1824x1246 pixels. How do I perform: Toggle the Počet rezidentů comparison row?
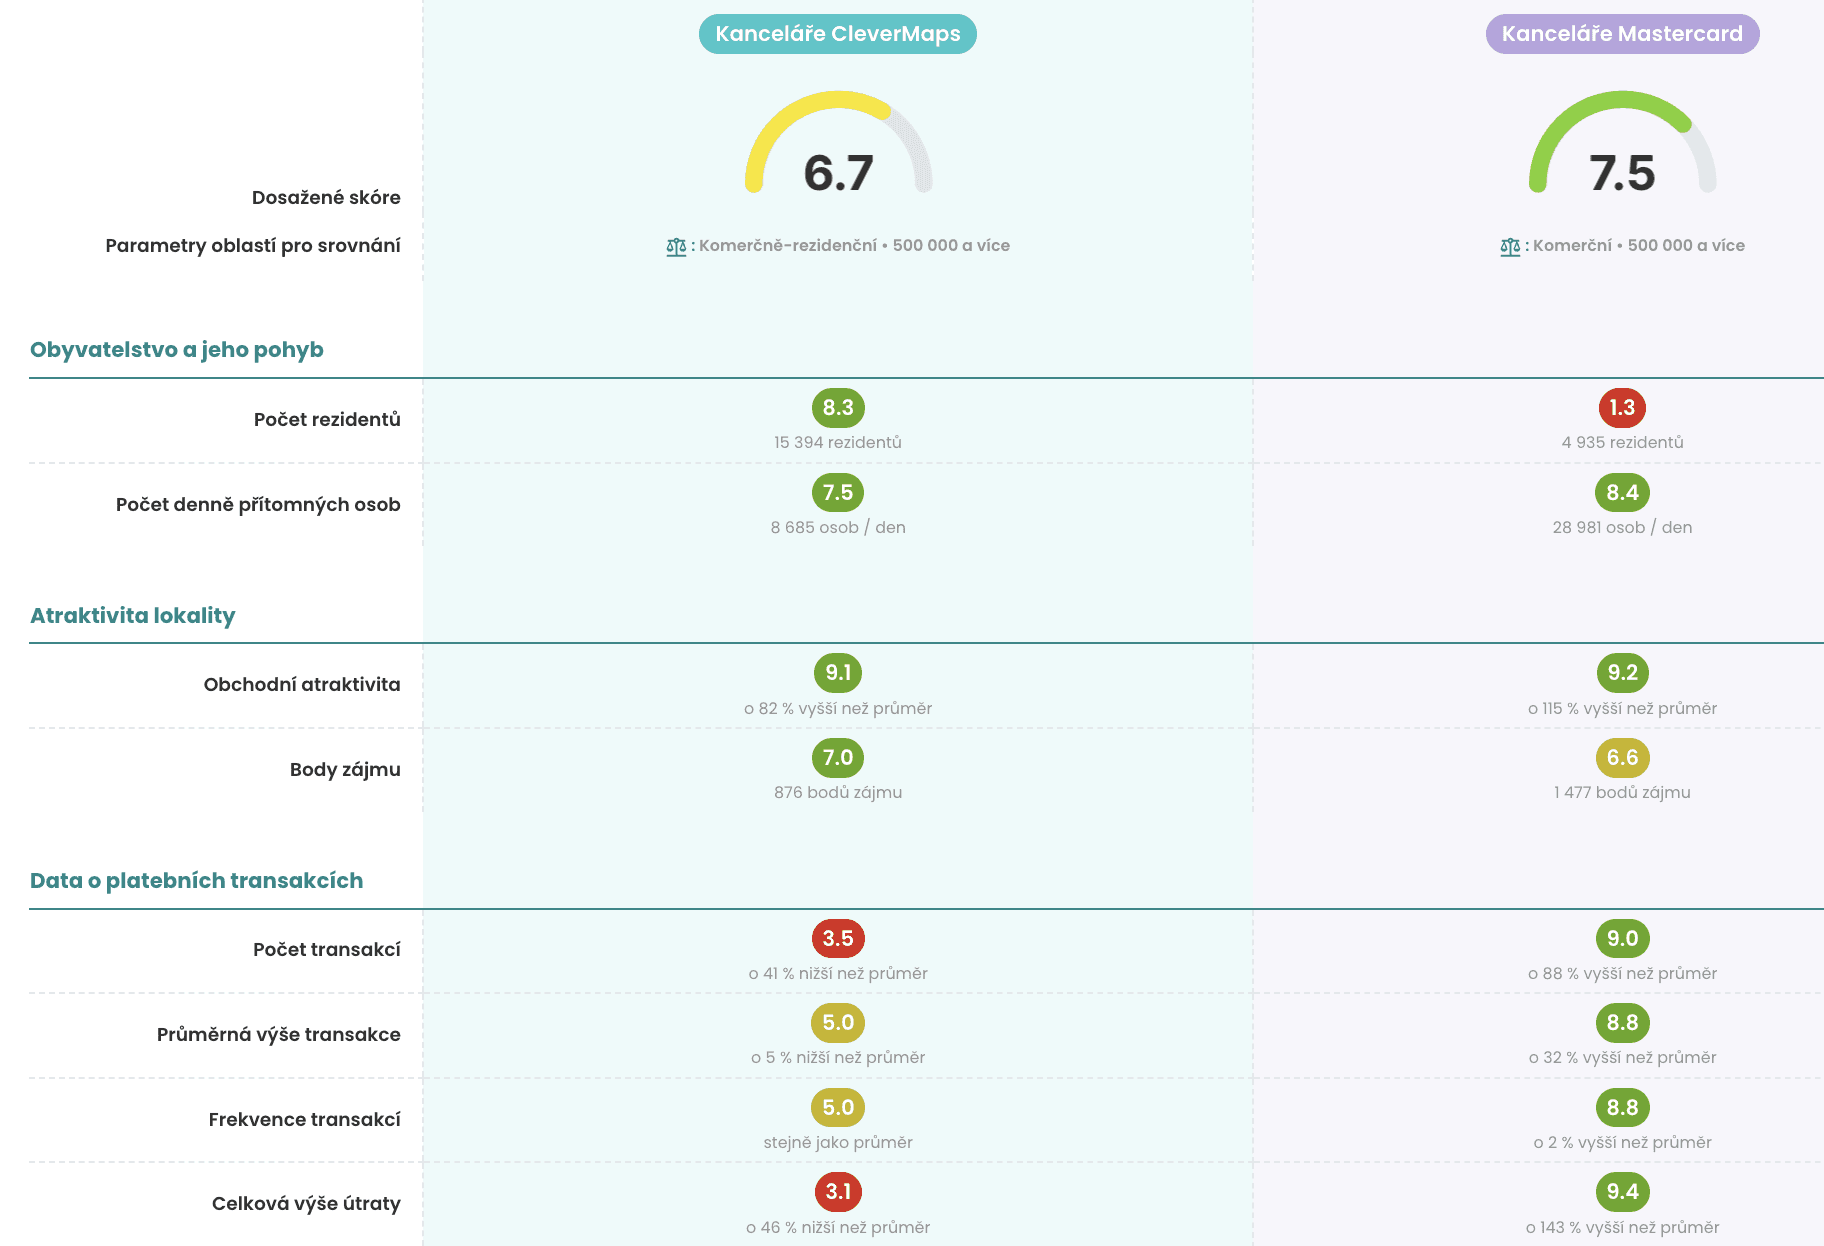tap(326, 420)
